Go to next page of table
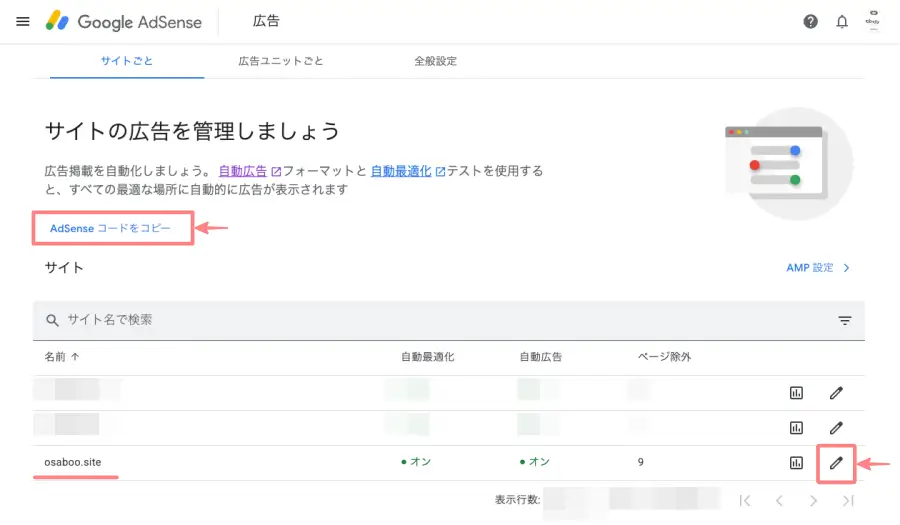The height and width of the screenshot is (525, 900). point(813,501)
